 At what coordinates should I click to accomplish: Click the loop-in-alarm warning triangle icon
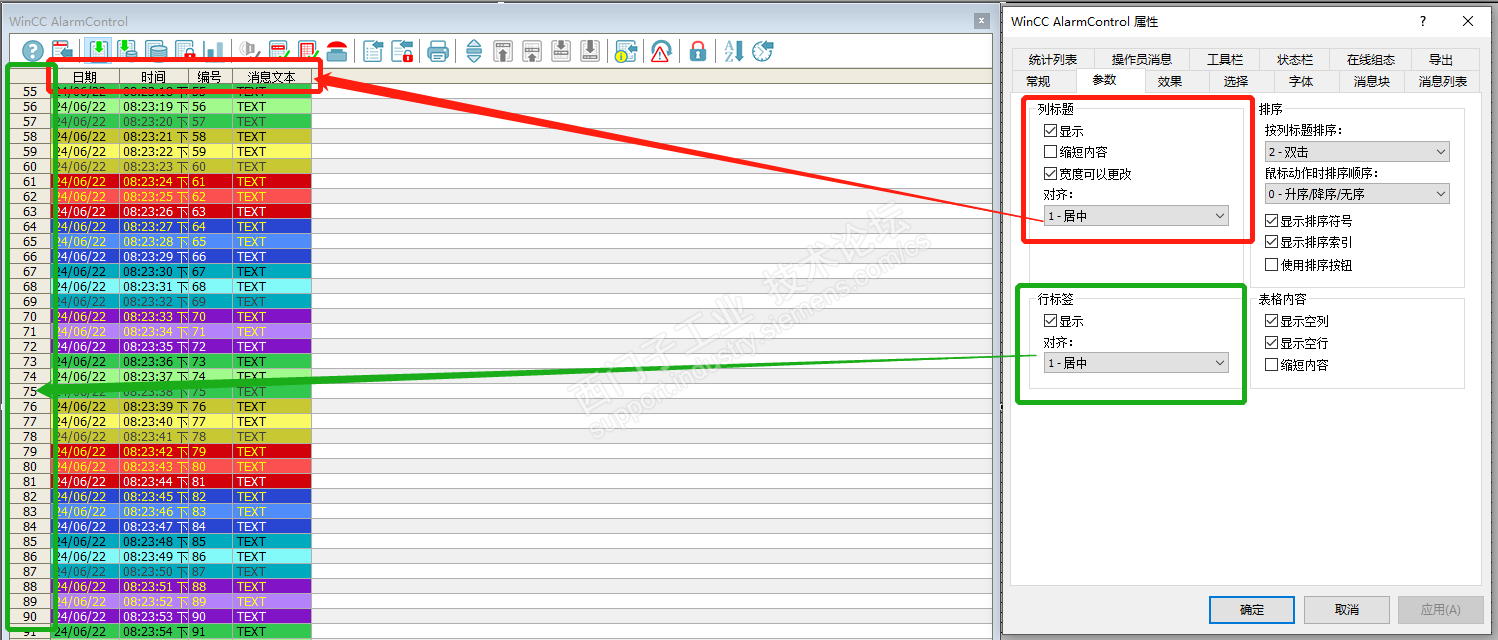(x=661, y=51)
